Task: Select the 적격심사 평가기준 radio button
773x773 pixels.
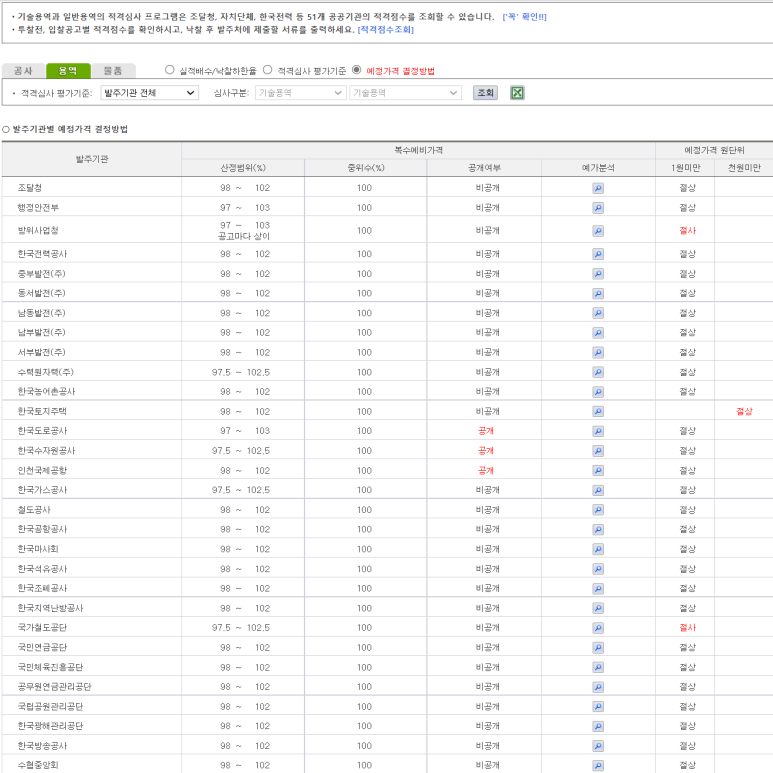Action: [x=268, y=70]
